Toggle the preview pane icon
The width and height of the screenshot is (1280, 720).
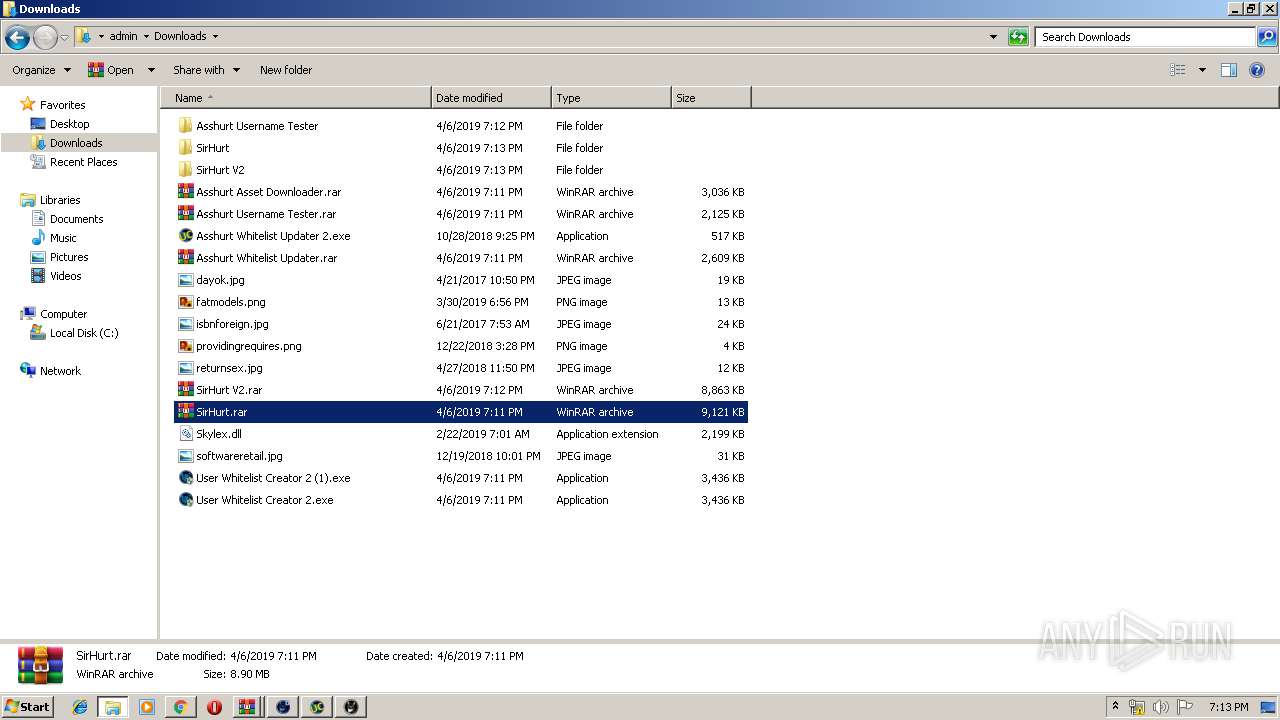(1229, 70)
